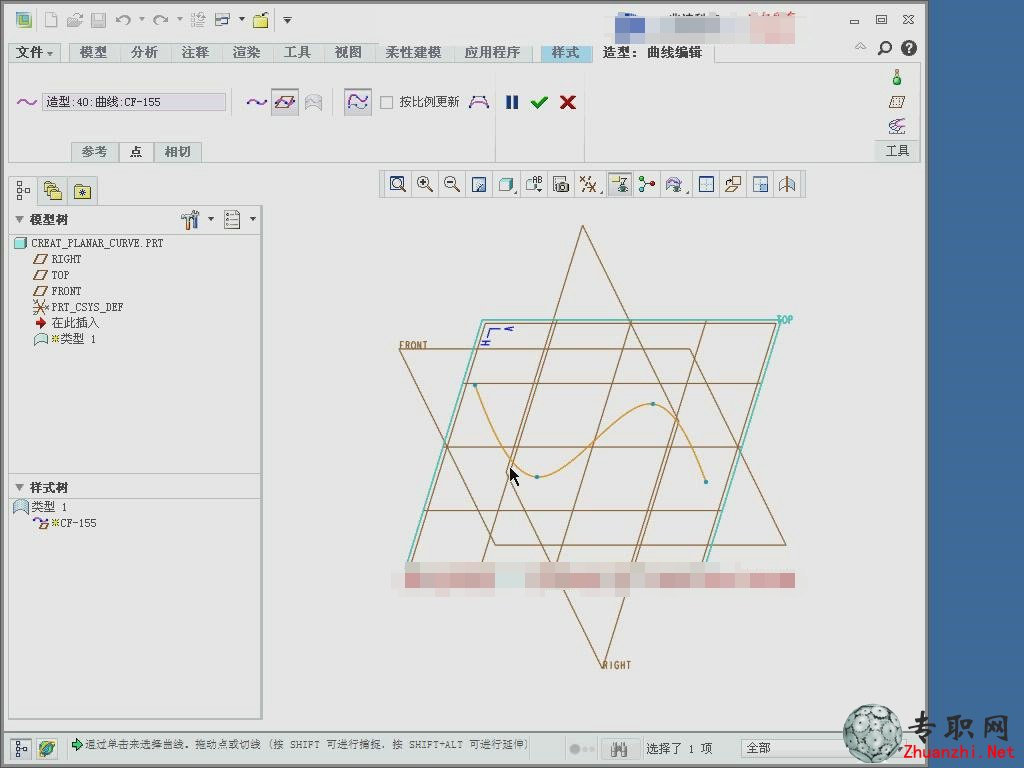Screen dimensions: 1024x768
Task: Select CF-155 in style tree
Action: (65, 523)
